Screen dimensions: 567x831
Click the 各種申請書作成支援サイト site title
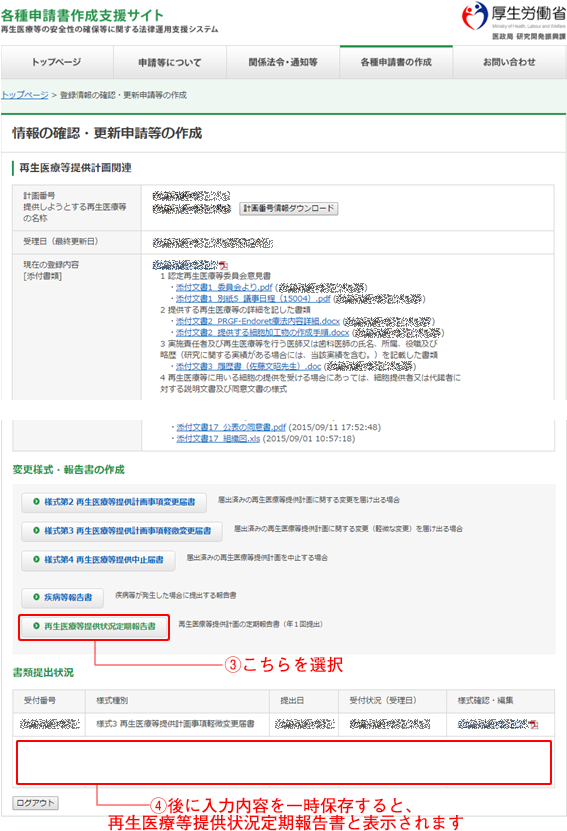[82, 15]
